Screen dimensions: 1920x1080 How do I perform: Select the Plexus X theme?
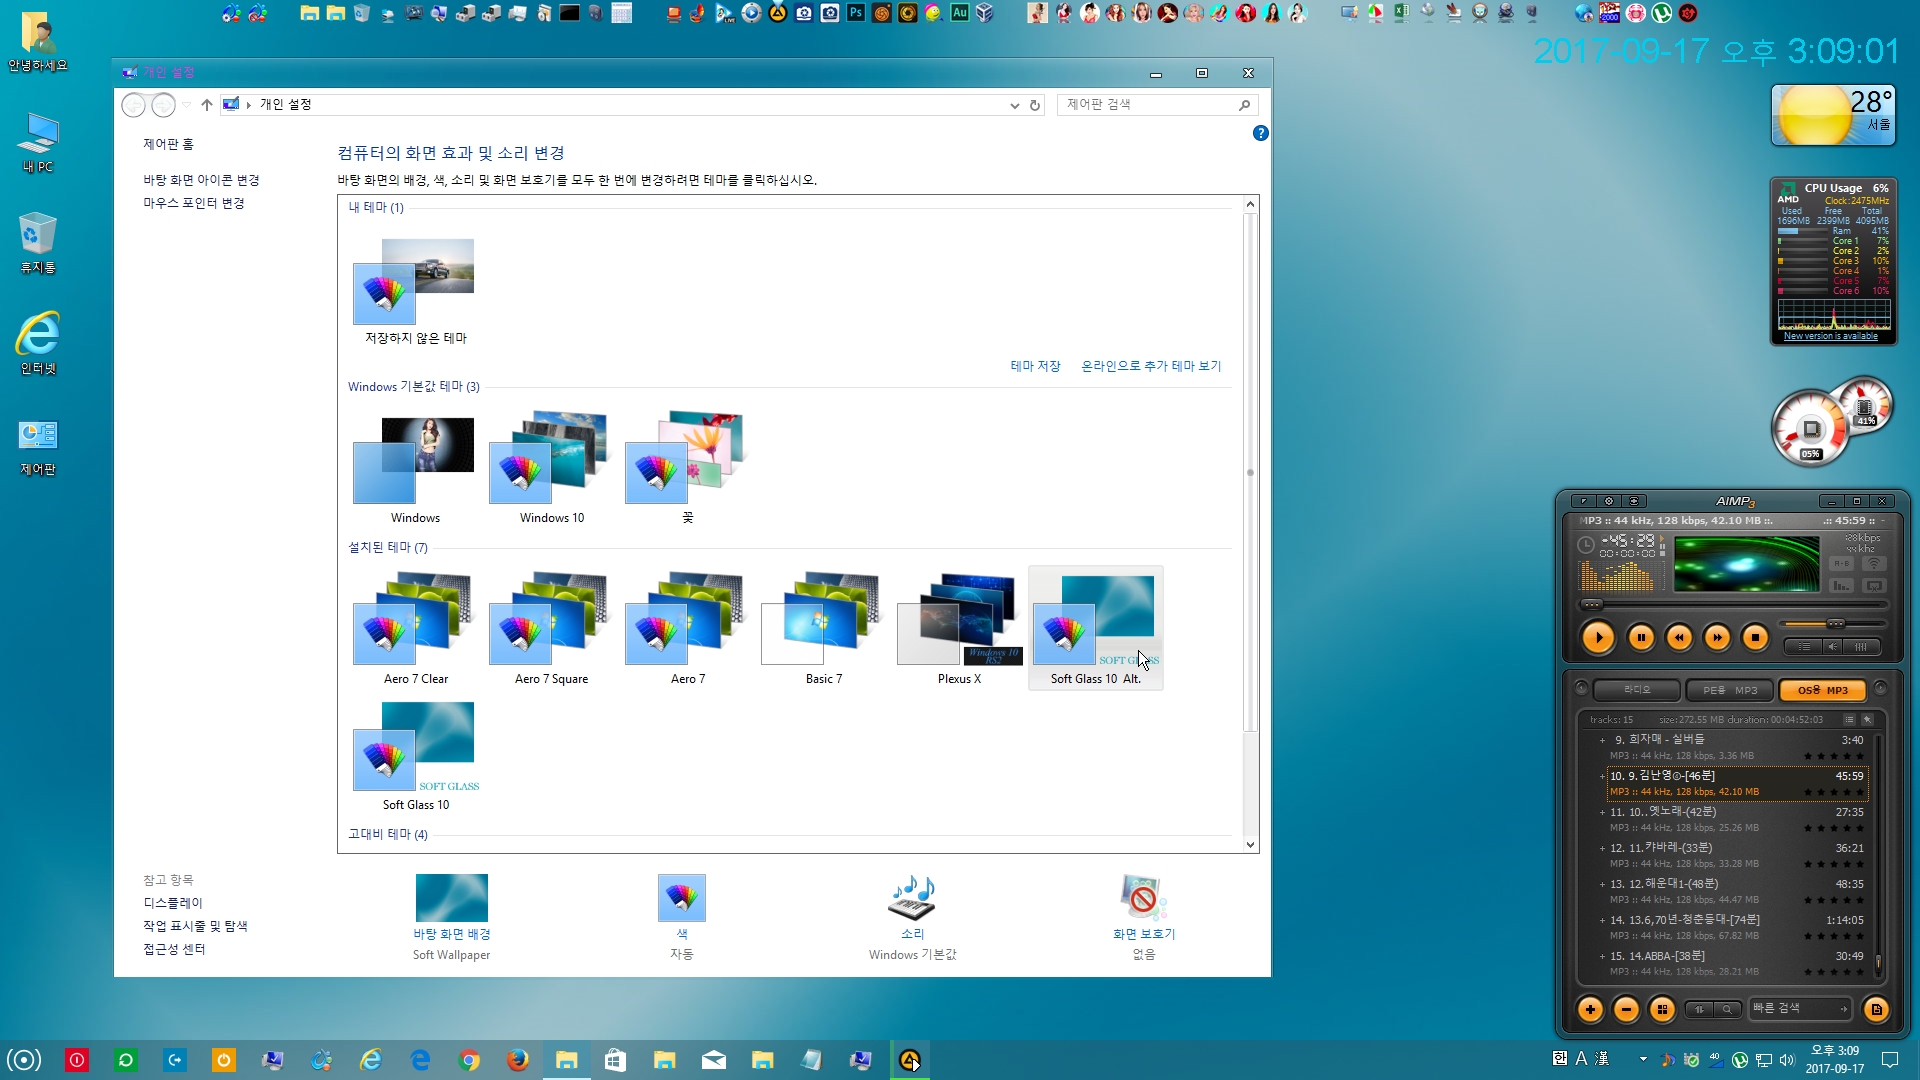(959, 620)
